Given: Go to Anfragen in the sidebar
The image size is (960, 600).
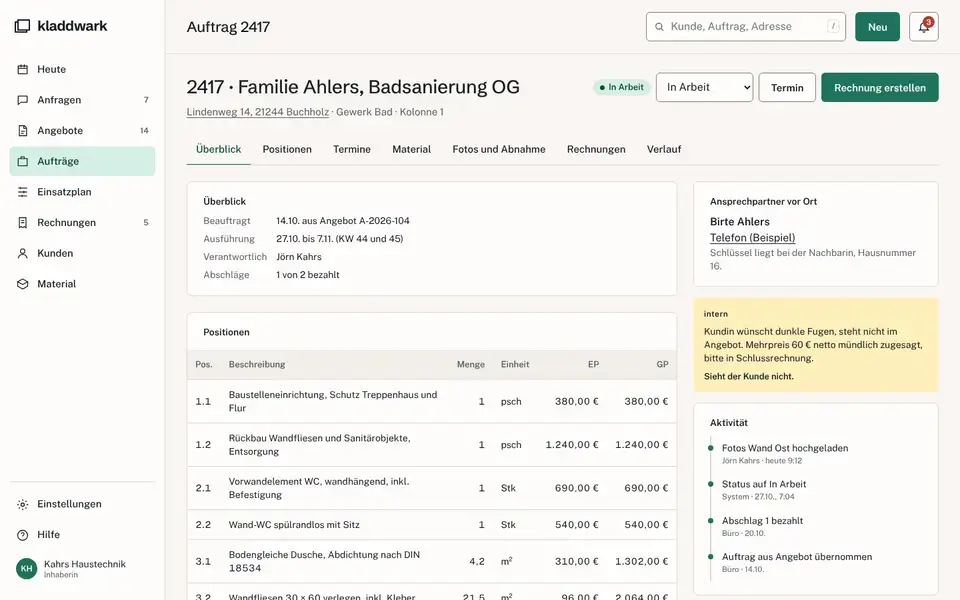Looking at the screenshot, I should (82, 100).
